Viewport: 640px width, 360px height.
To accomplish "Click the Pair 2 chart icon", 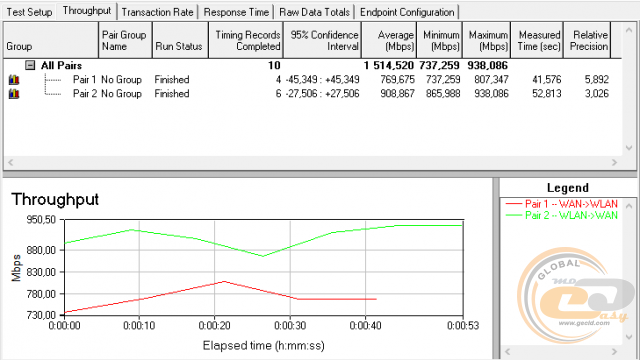I will [14, 94].
